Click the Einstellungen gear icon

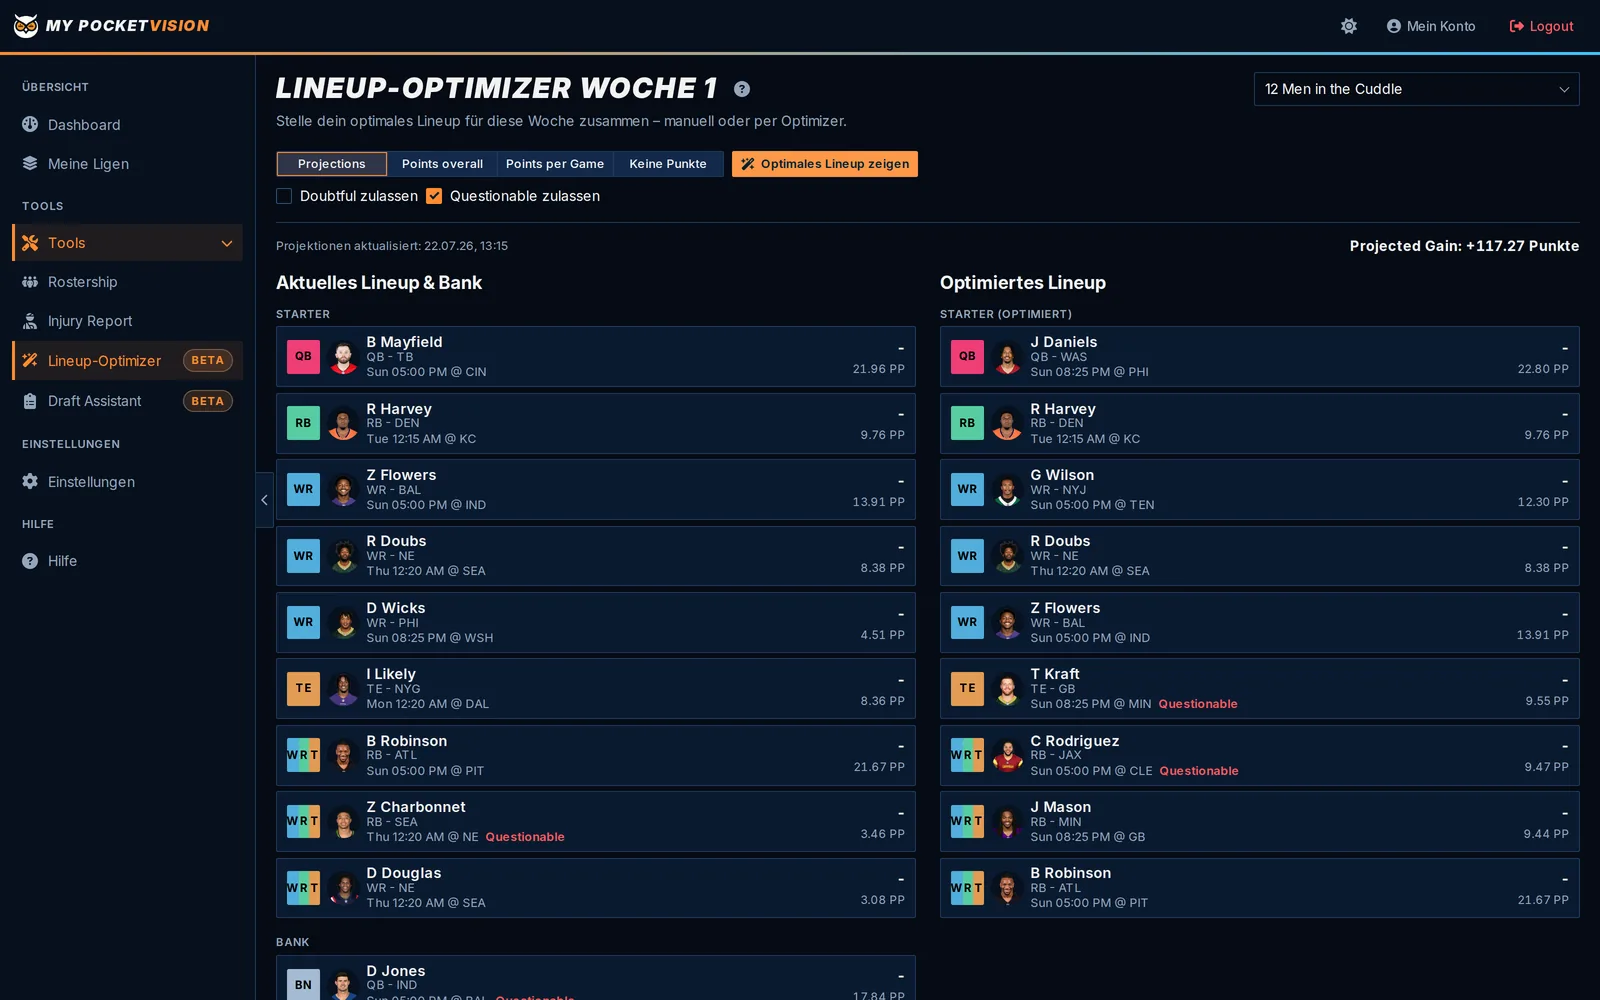(x=30, y=481)
